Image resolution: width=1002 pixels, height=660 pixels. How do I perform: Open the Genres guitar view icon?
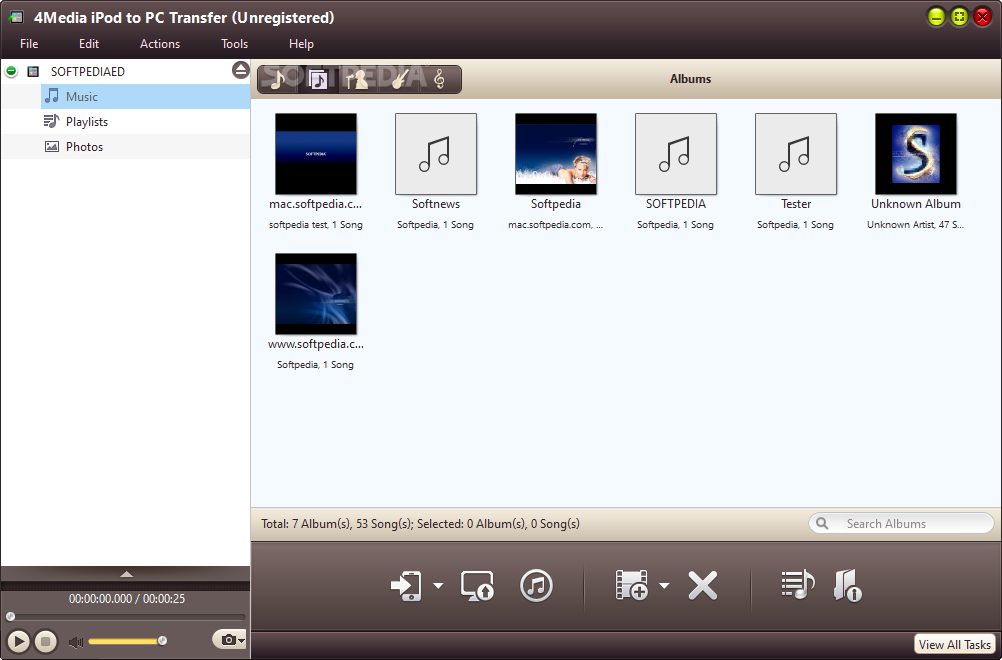(399, 79)
